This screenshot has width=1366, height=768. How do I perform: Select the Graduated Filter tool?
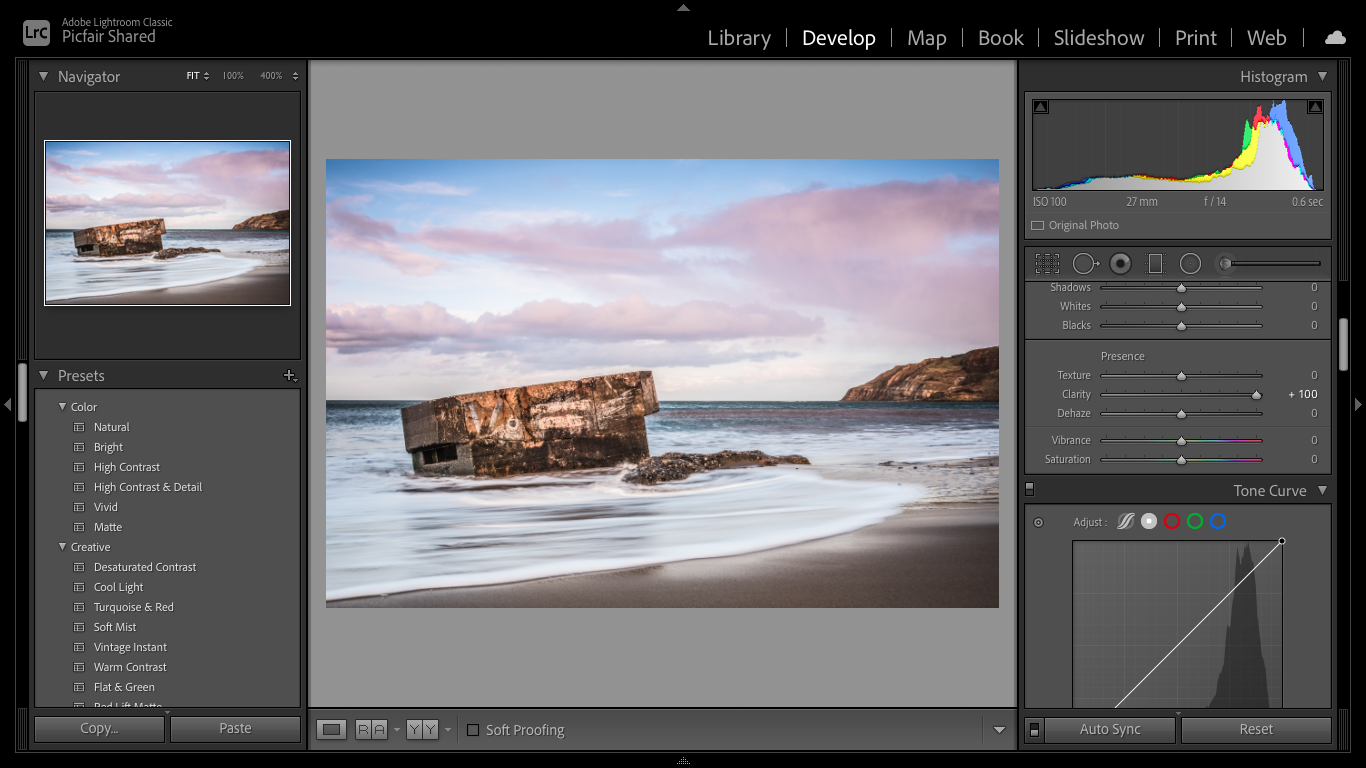(1155, 263)
